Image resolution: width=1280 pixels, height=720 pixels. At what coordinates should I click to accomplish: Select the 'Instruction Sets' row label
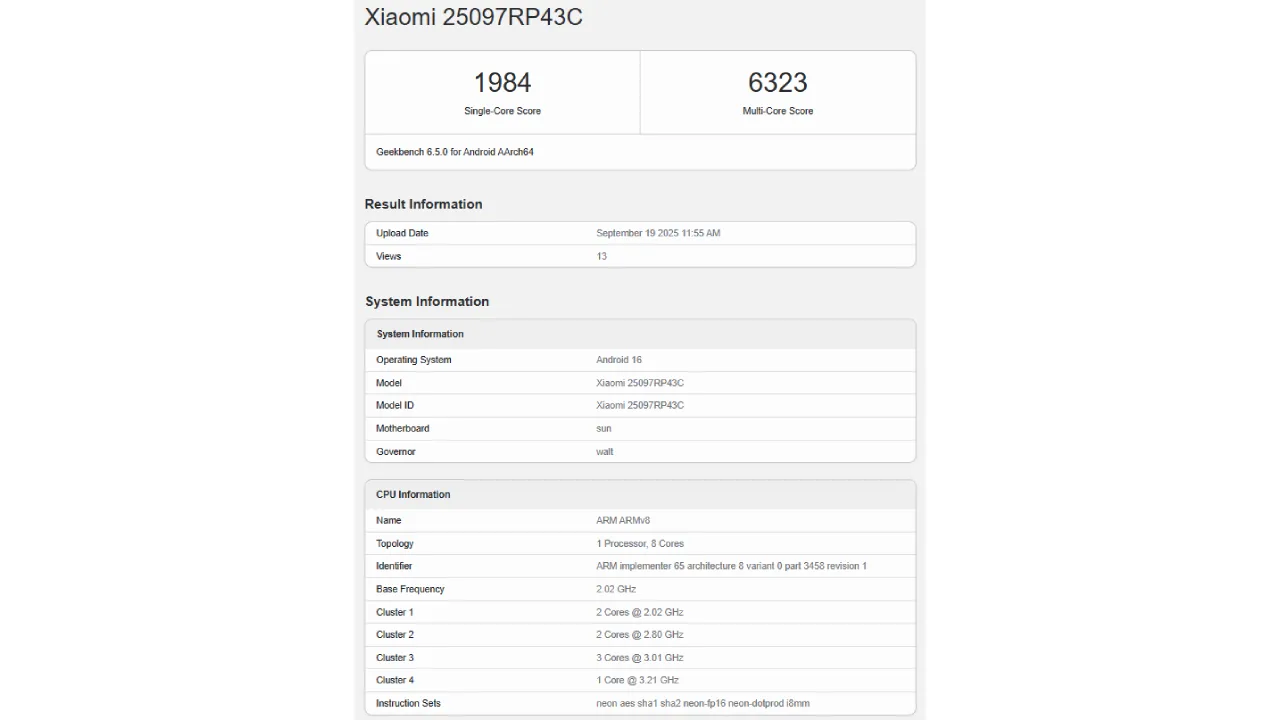coord(408,703)
